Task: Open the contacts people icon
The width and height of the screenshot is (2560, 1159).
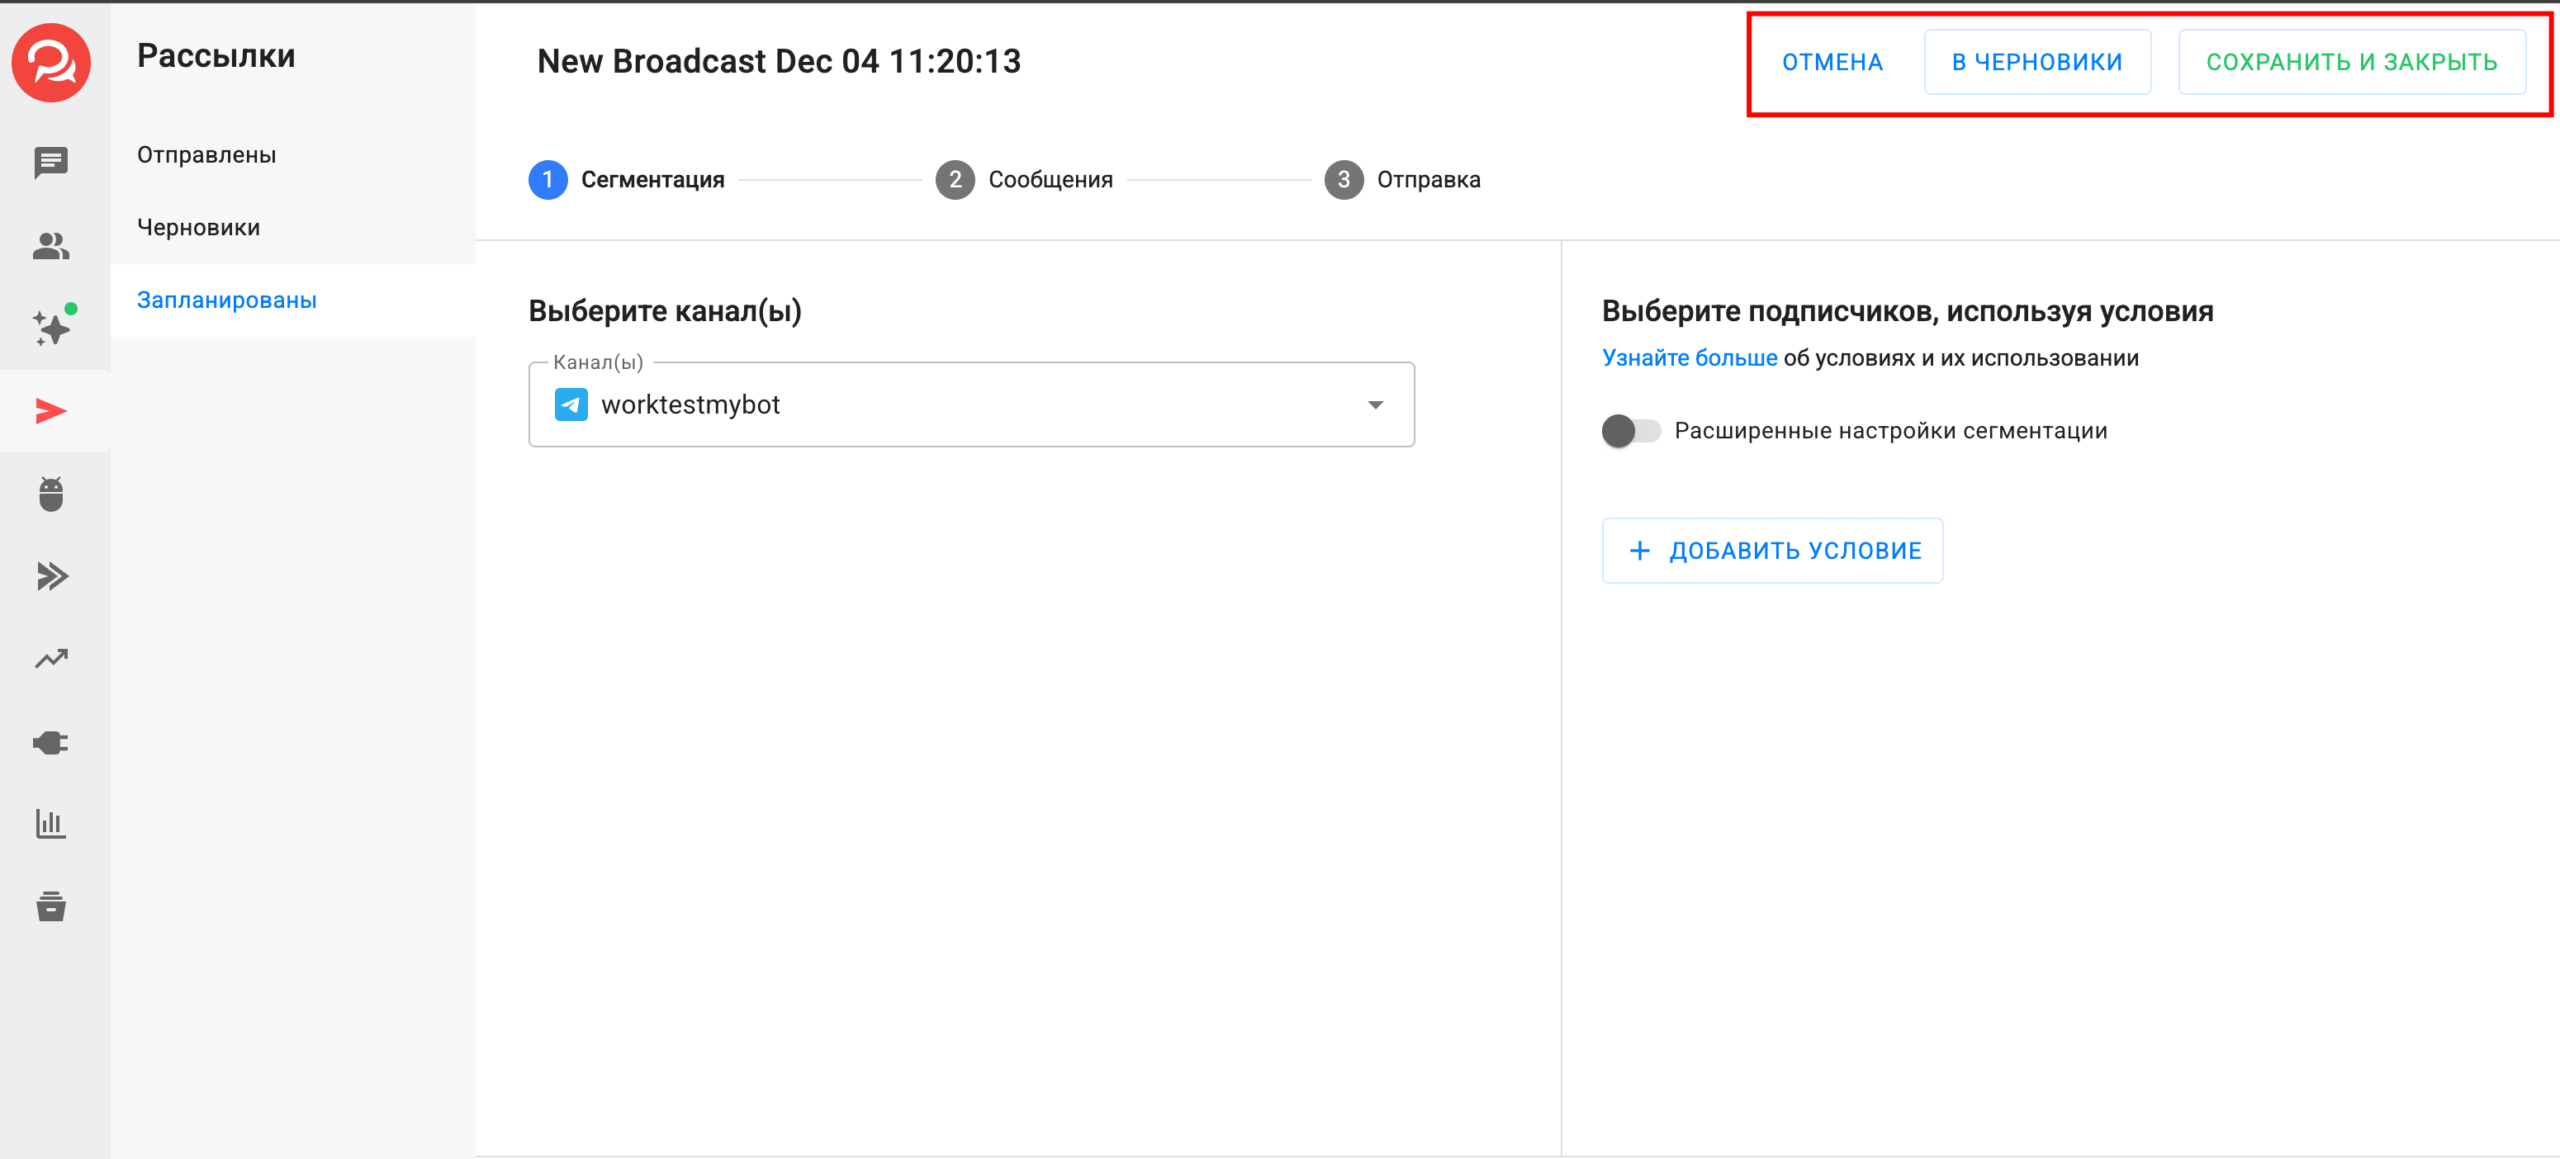Action: pos(51,246)
